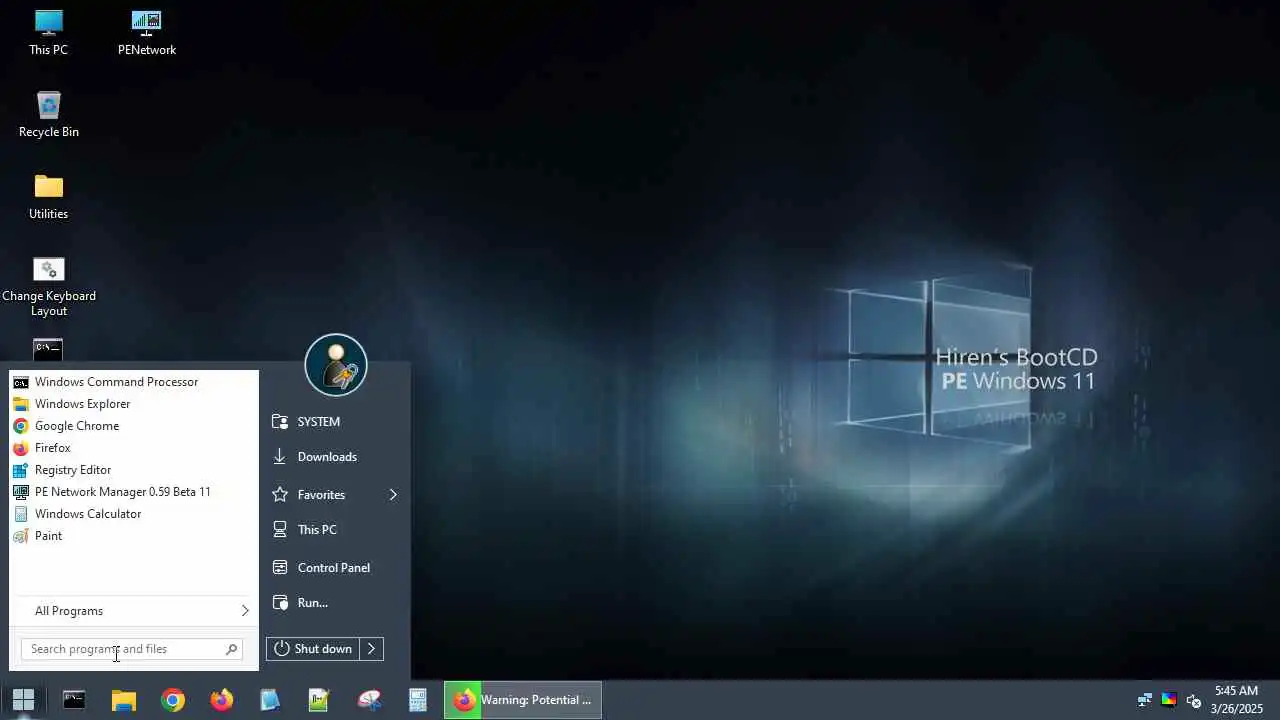This screenshot has width=1280, height=720.
Task: Launch Firefox from the Start menu program list
Action: (x=133, y=448)
